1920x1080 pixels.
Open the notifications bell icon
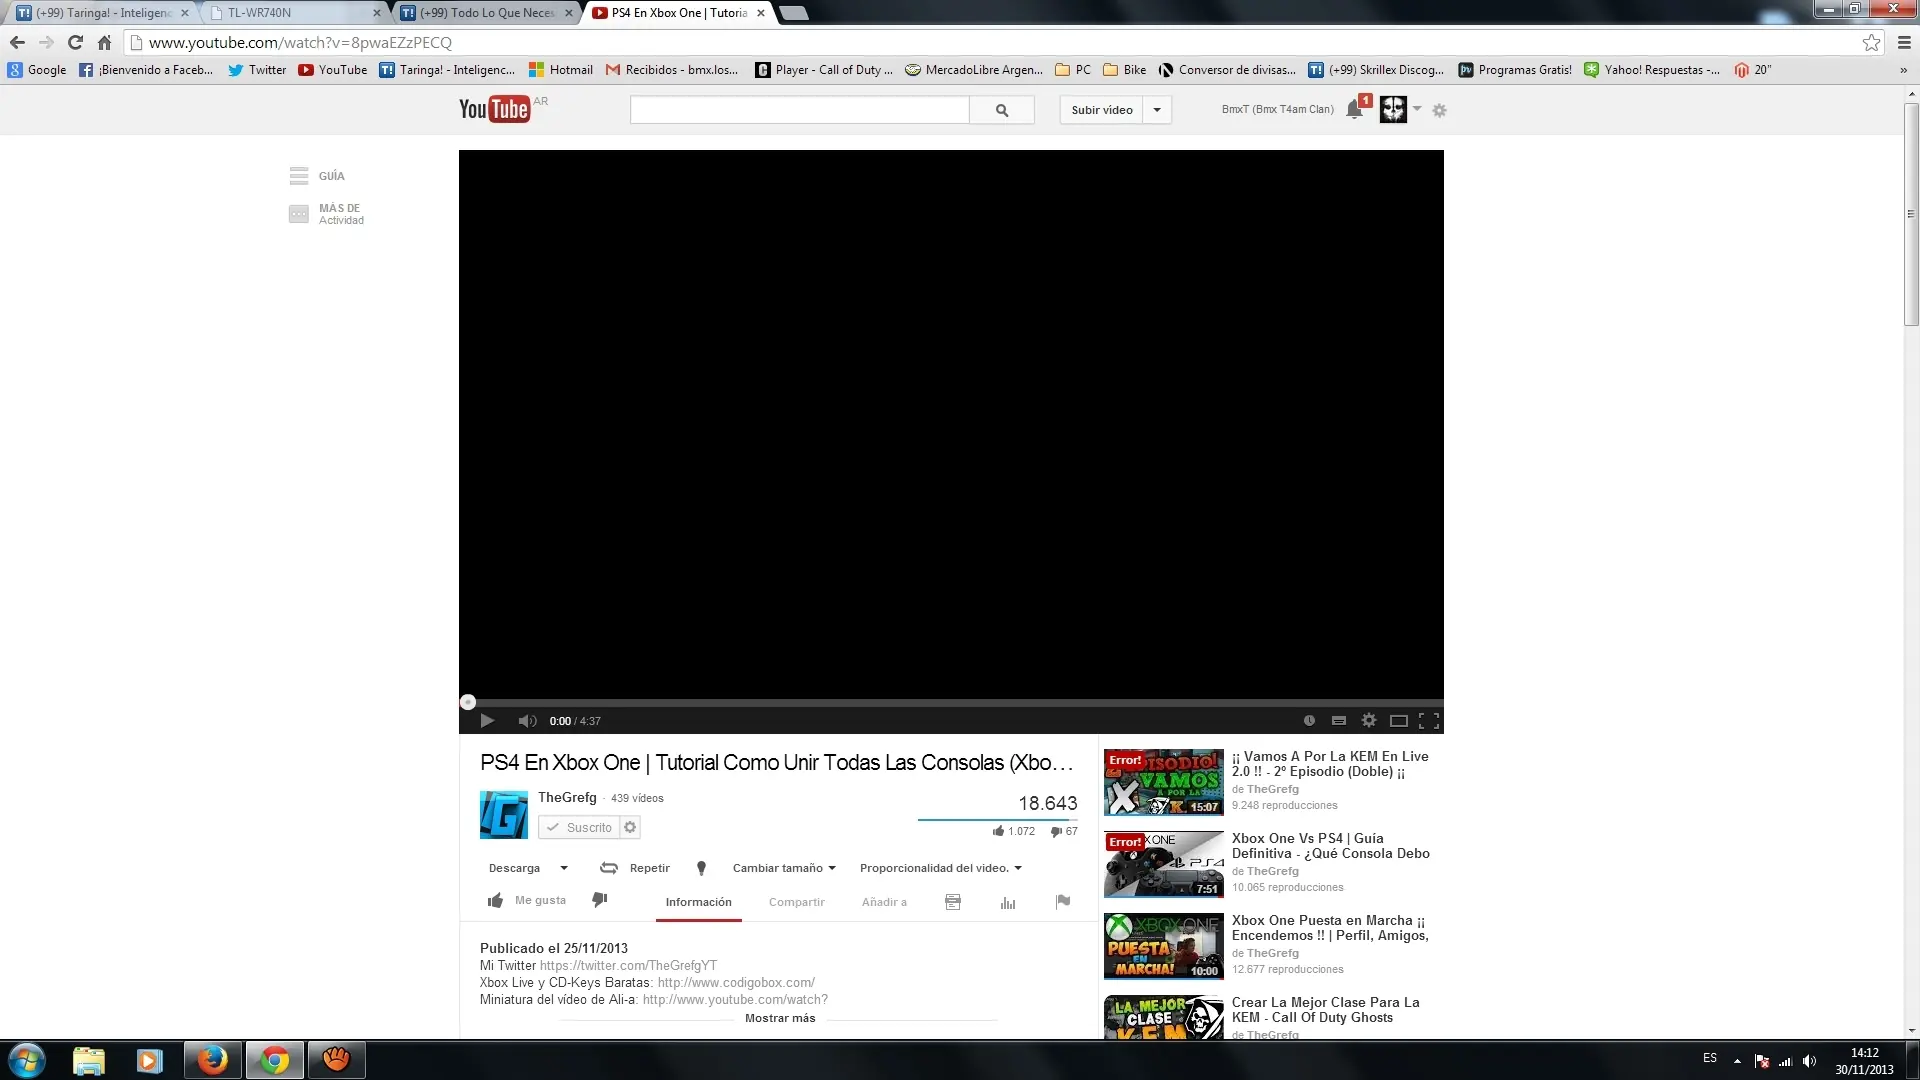point(1355,109)
